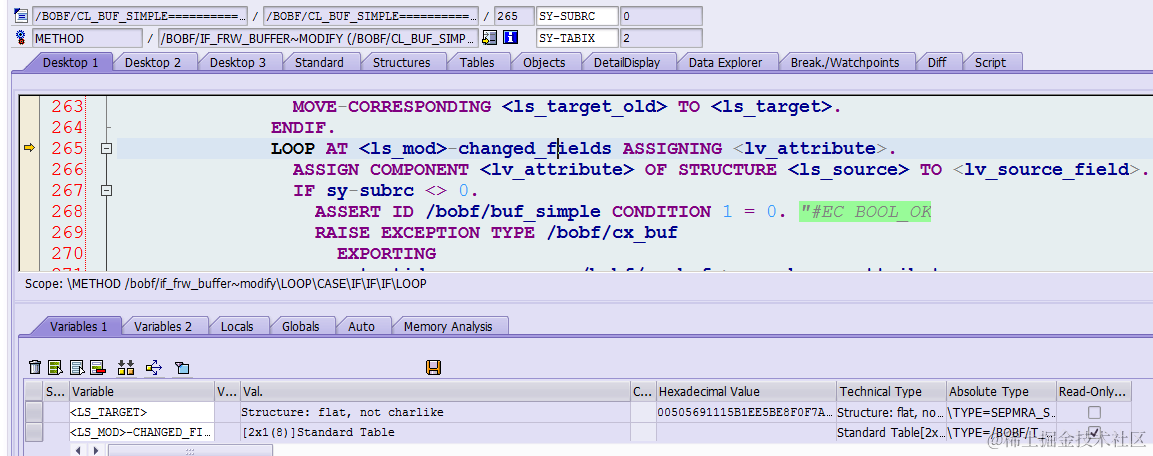This screenshot has width=1153, height=456.
Task: Click the save floppy disk icon
Action: tap(433, 367)
